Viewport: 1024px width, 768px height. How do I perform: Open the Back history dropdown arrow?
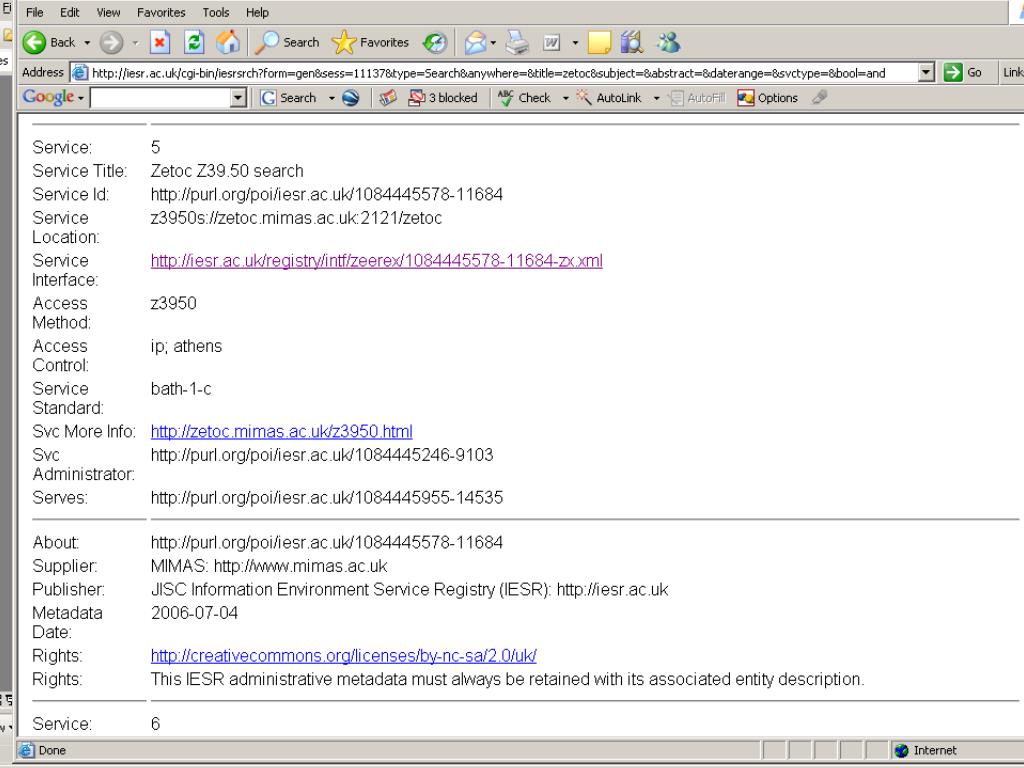87,42
